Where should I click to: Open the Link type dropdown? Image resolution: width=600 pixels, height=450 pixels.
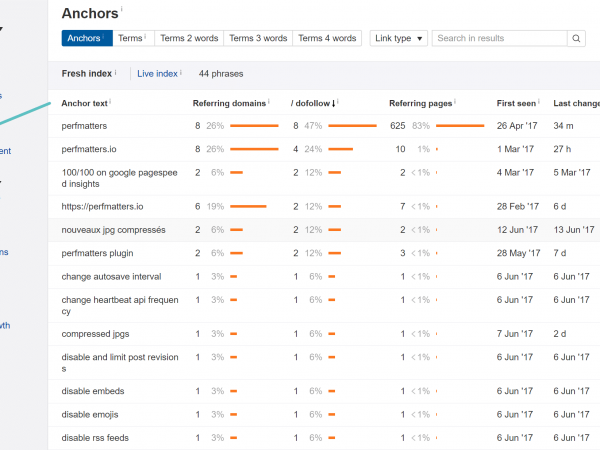click(398, 39)
